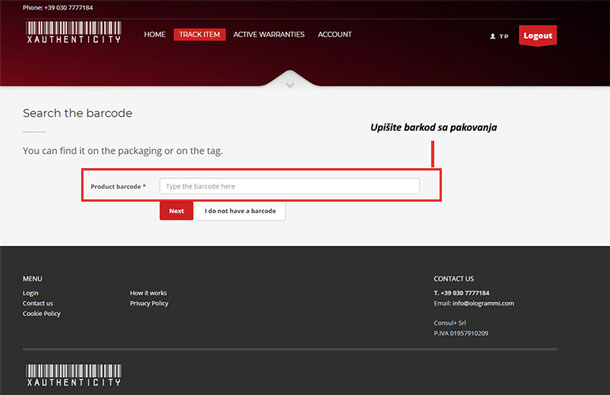610x395 pixels.
Task: Click the XAuthenticity logo in the header
Action: tap(74, 32)
